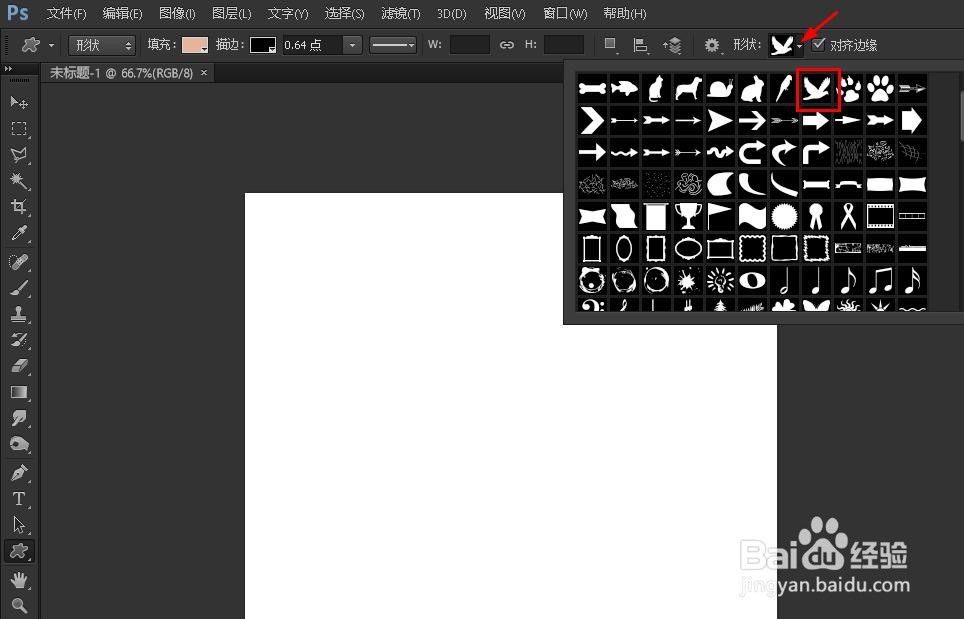
Task: Select the Gradient tool
Action: pyautogui.click(x=19, y=392)
